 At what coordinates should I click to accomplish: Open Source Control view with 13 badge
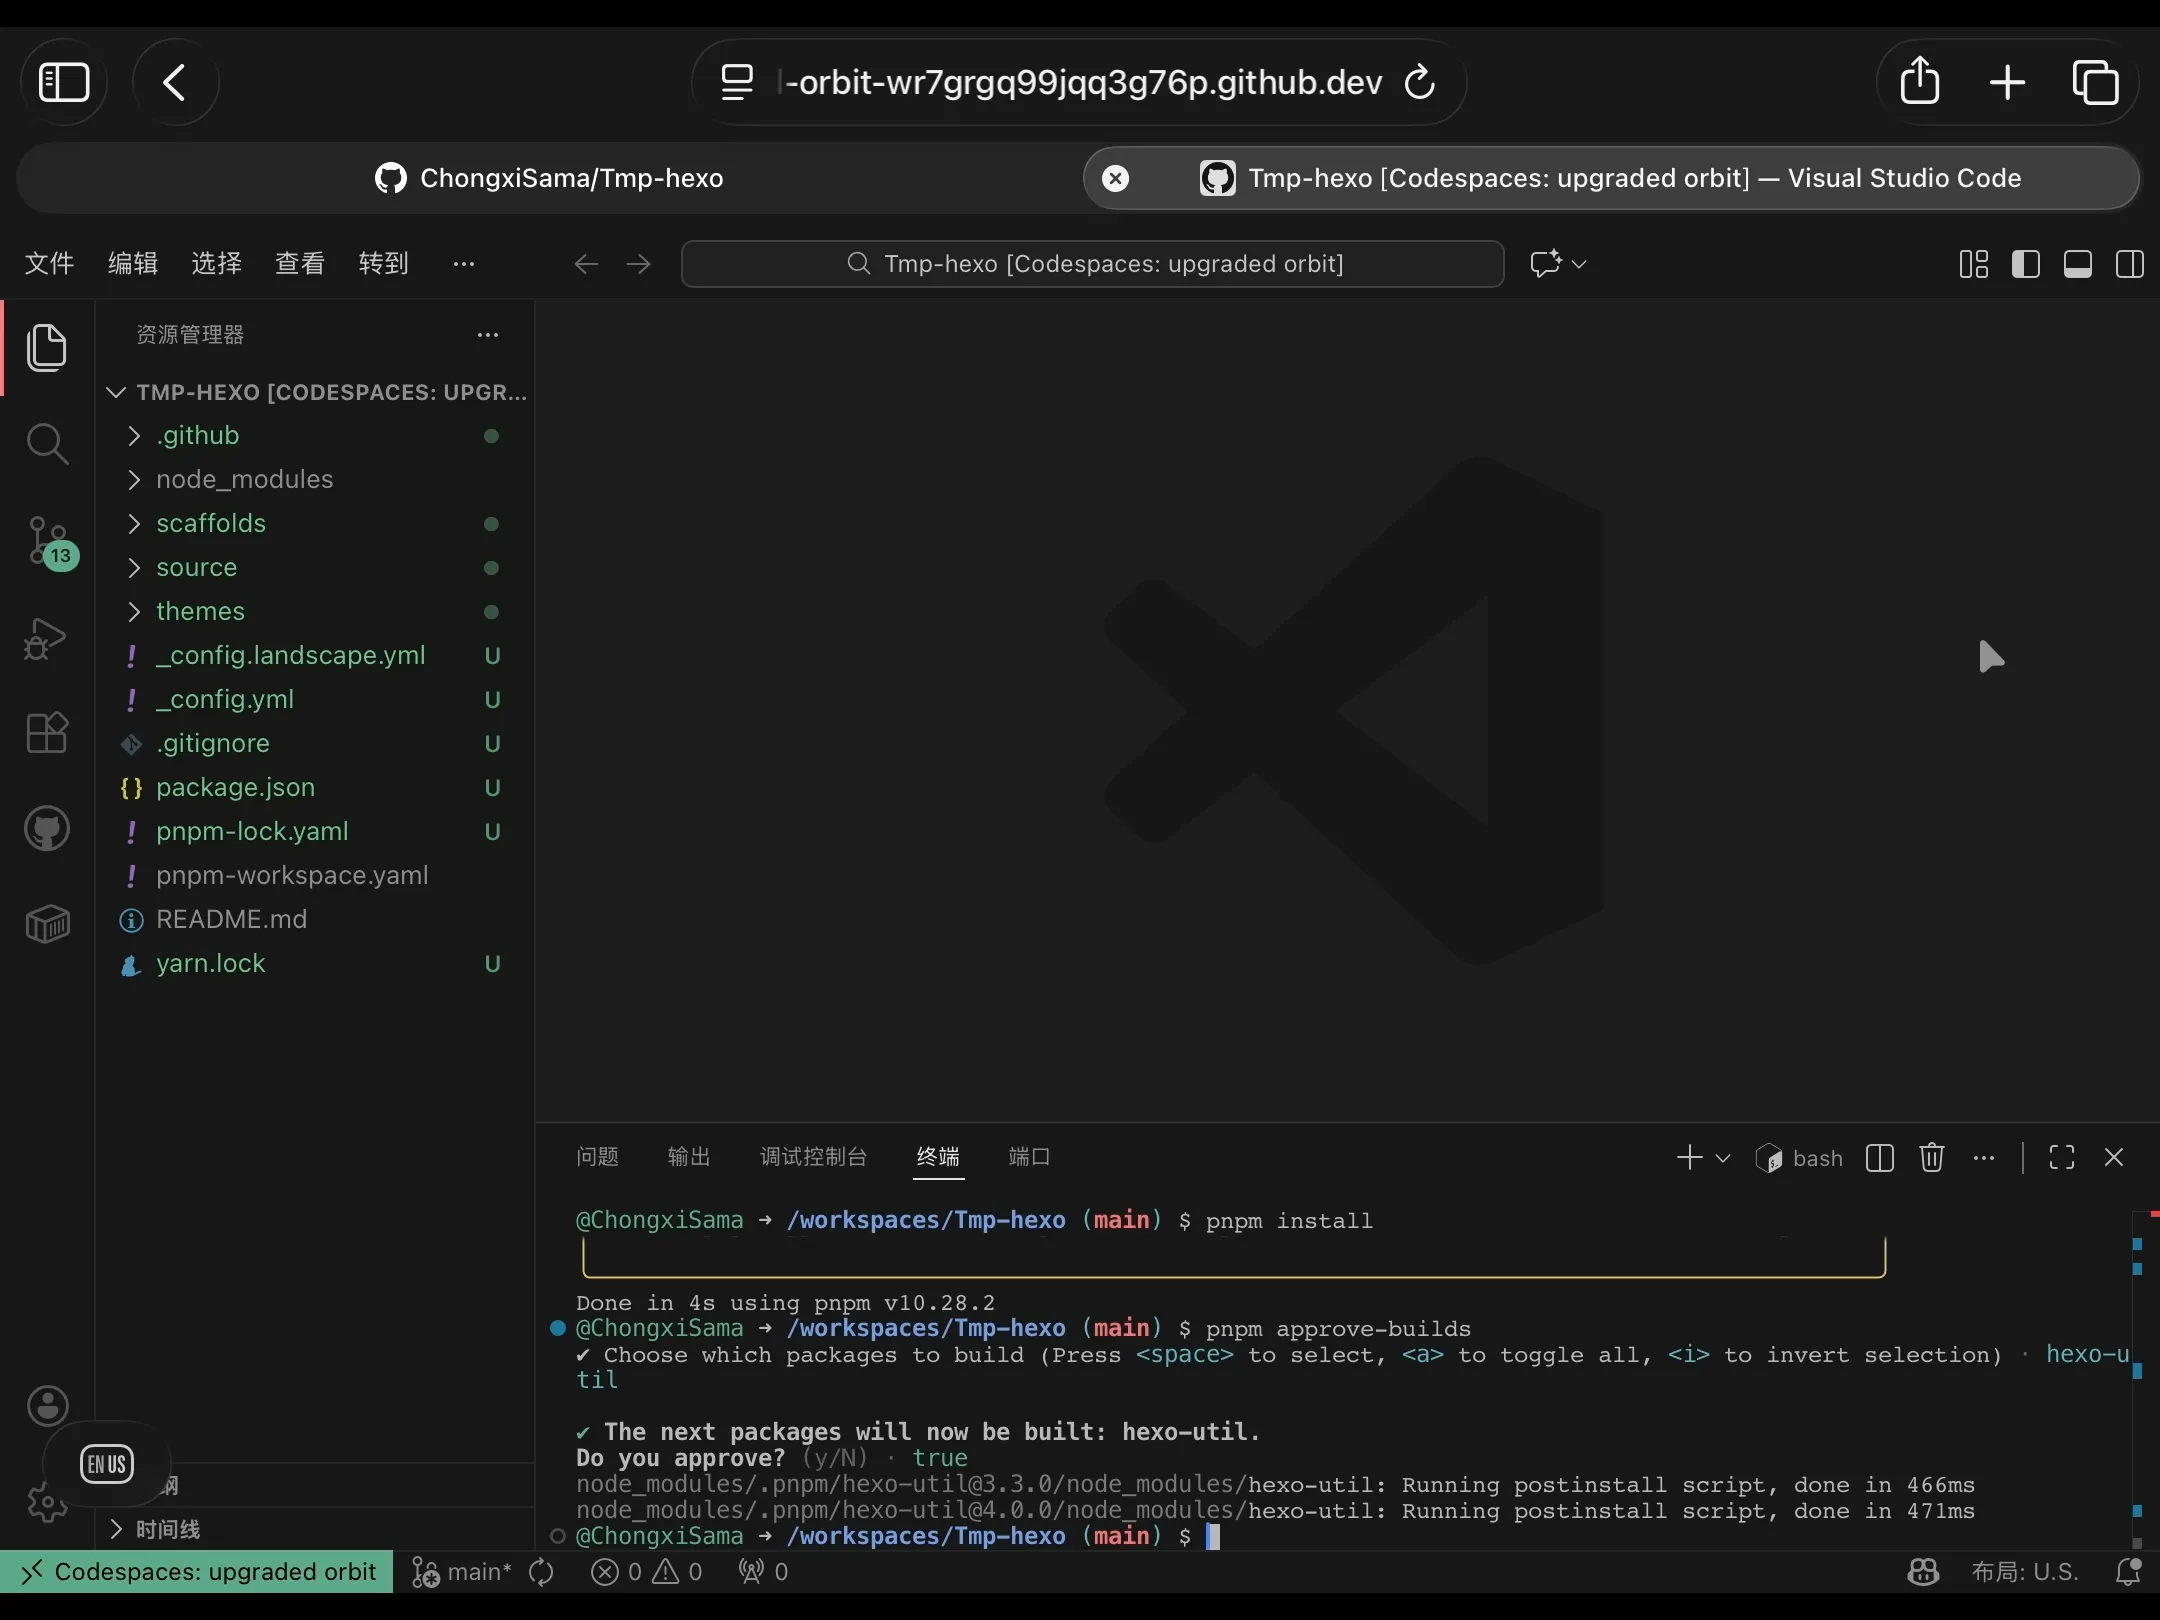(47, 542)
